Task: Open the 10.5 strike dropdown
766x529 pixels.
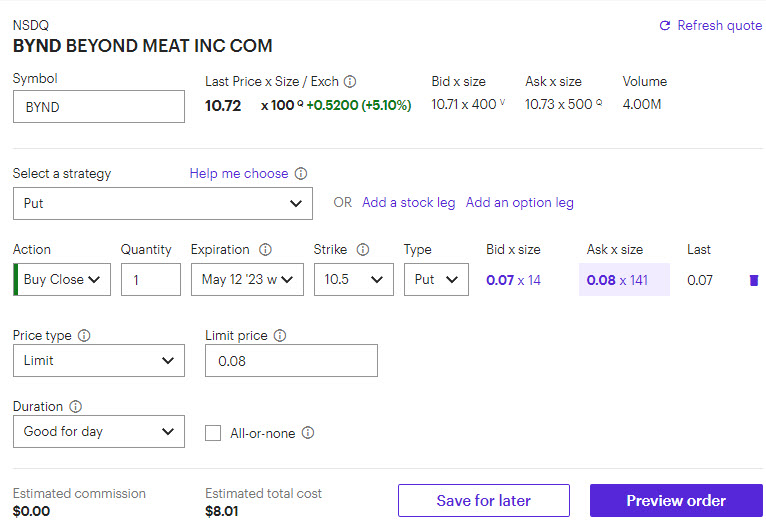Action: 354,280
